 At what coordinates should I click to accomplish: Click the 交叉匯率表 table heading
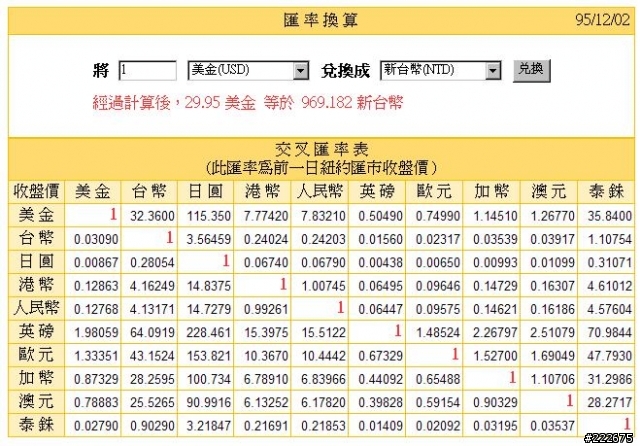[x=321, y=149]
